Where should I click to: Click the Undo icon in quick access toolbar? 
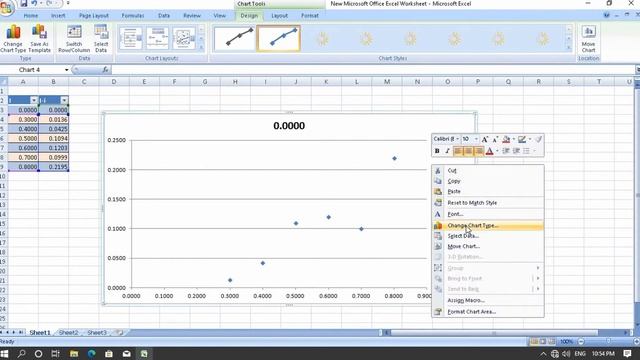[34, 4]
